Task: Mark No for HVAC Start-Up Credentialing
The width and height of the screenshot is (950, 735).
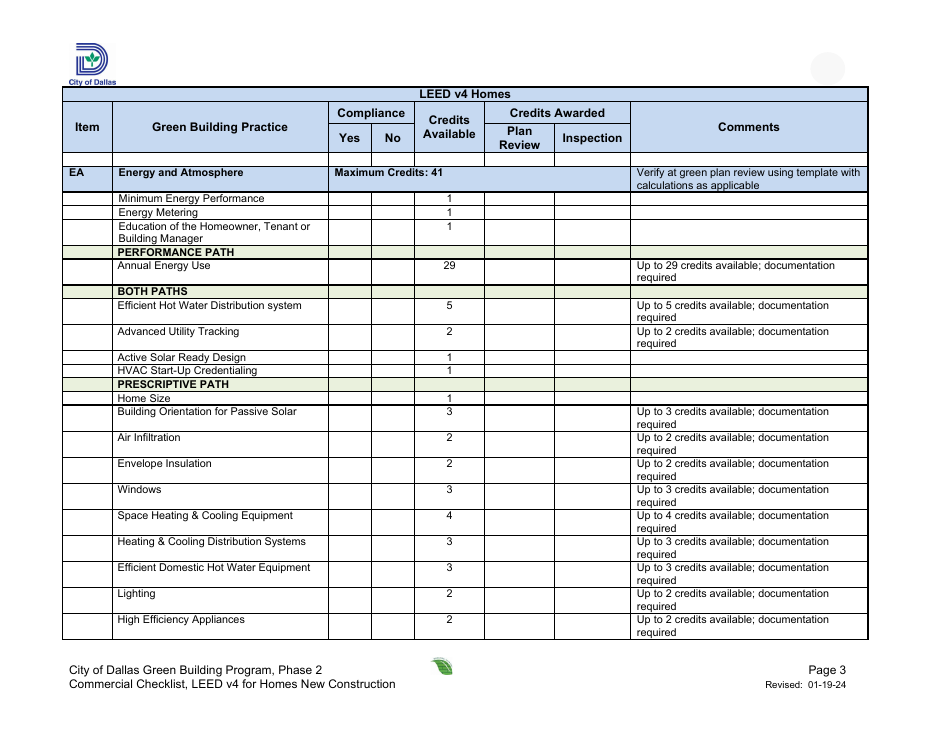Action: (391, 370)
